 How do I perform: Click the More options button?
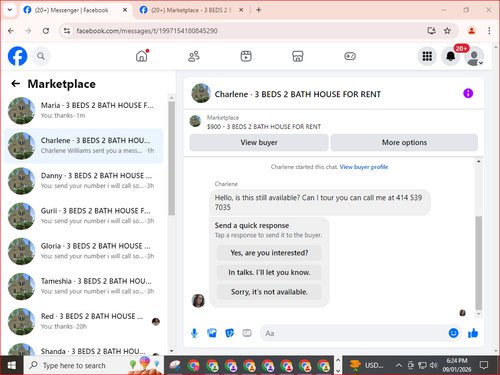coord(404,142)
